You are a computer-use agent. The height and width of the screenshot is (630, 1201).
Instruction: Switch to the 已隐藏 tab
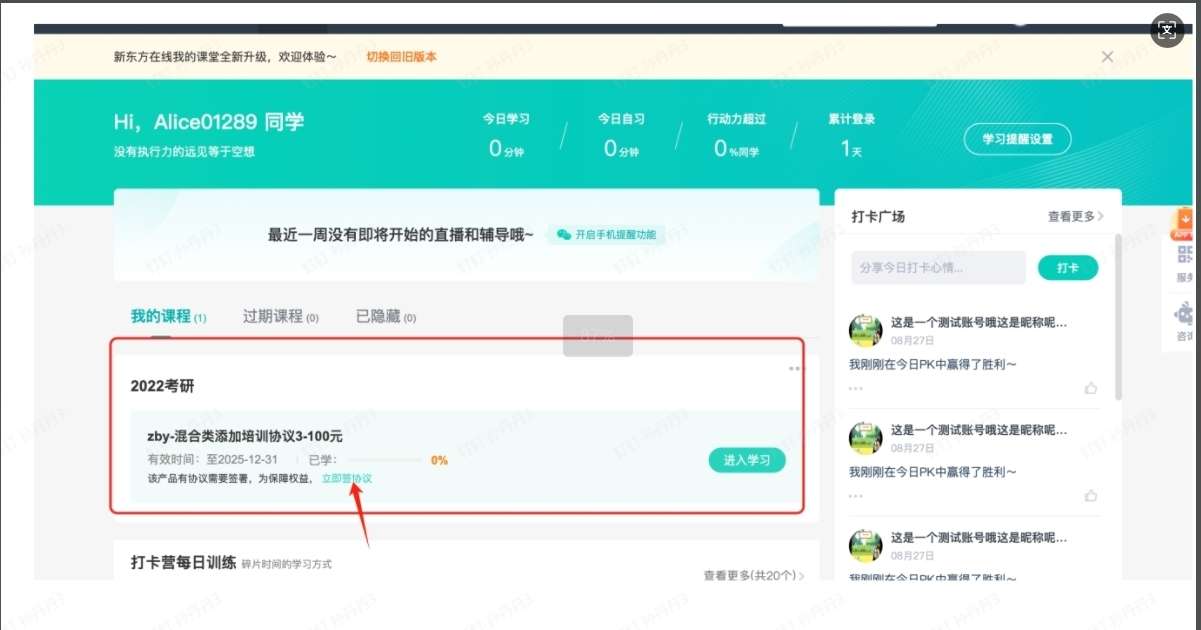point(385,317)
